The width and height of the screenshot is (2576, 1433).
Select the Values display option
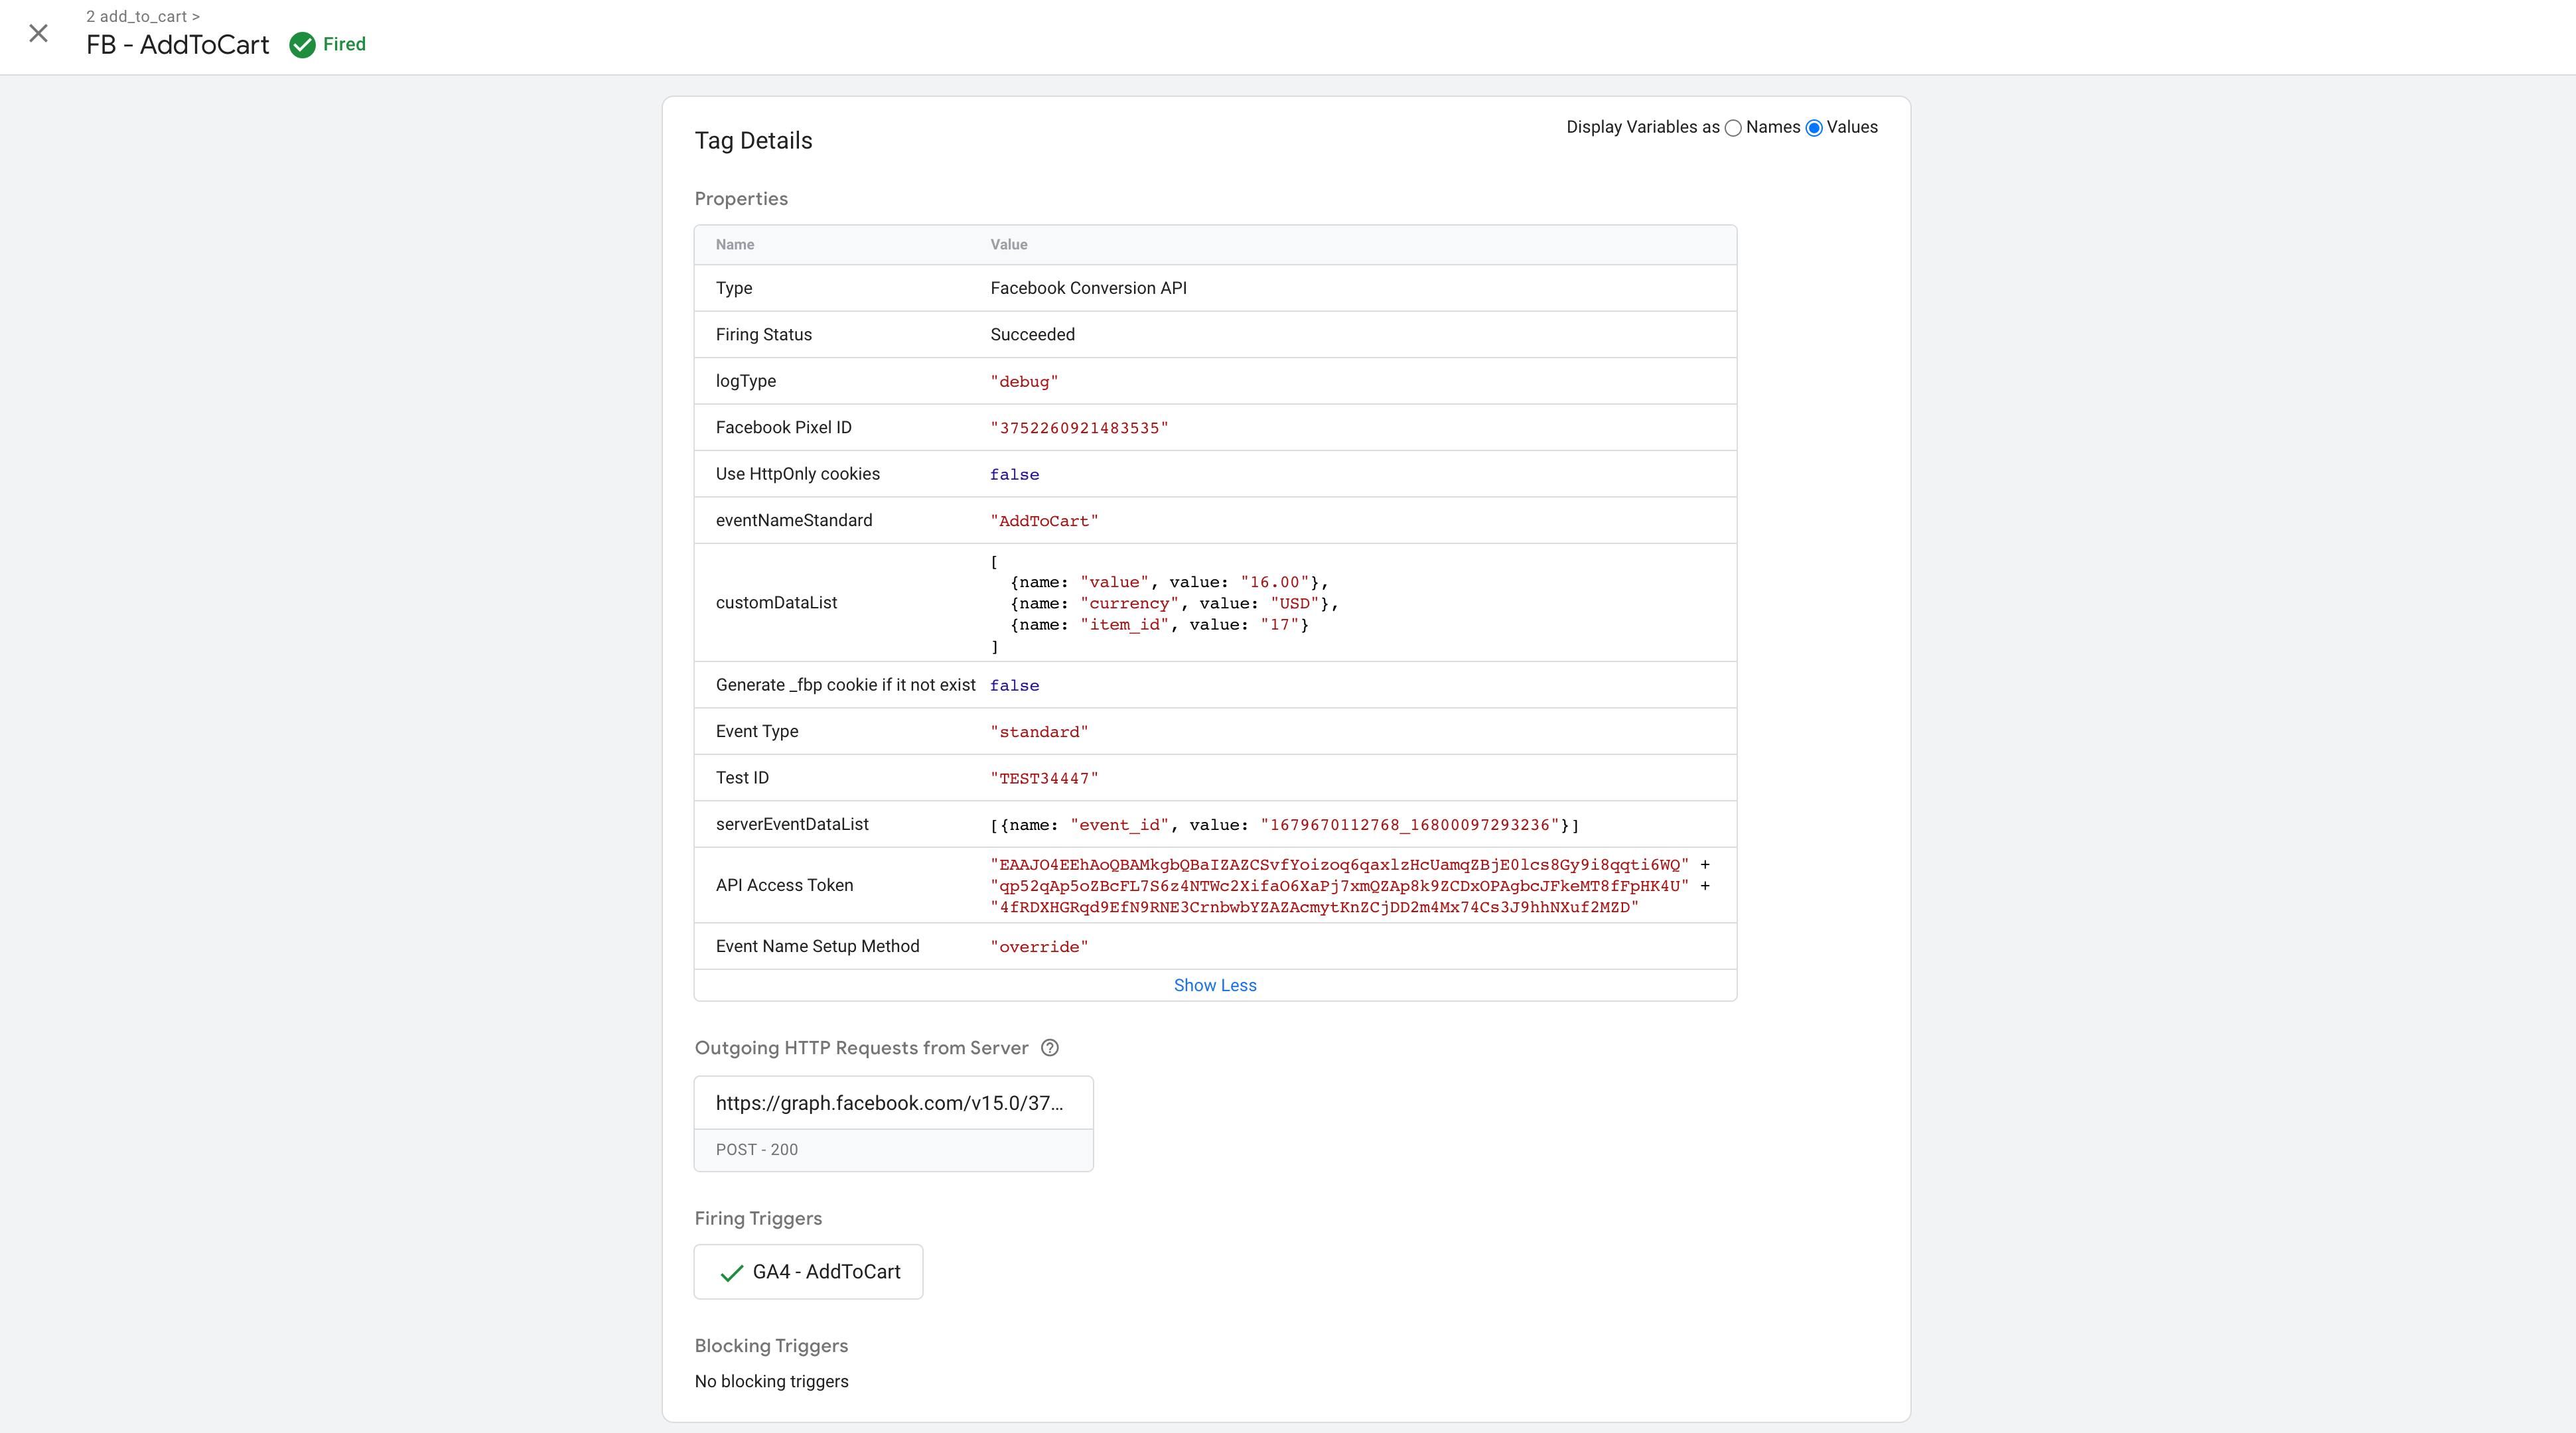coord(1813,128)
